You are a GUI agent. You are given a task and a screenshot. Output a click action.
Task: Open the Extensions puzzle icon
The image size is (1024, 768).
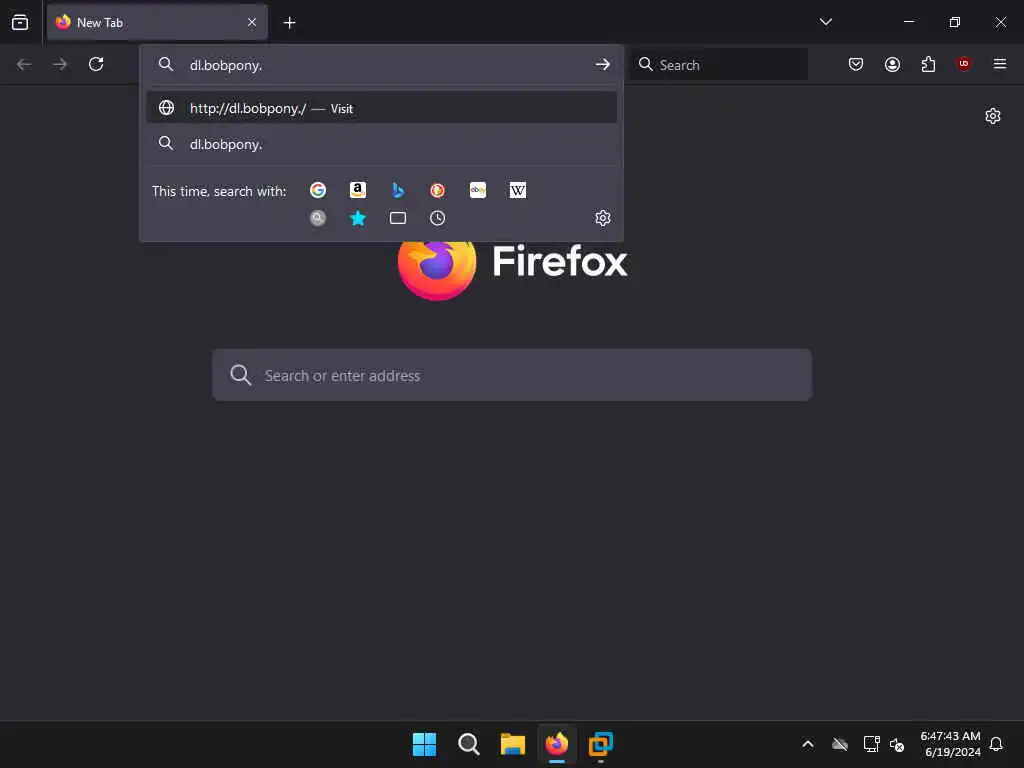click(928, 64)
